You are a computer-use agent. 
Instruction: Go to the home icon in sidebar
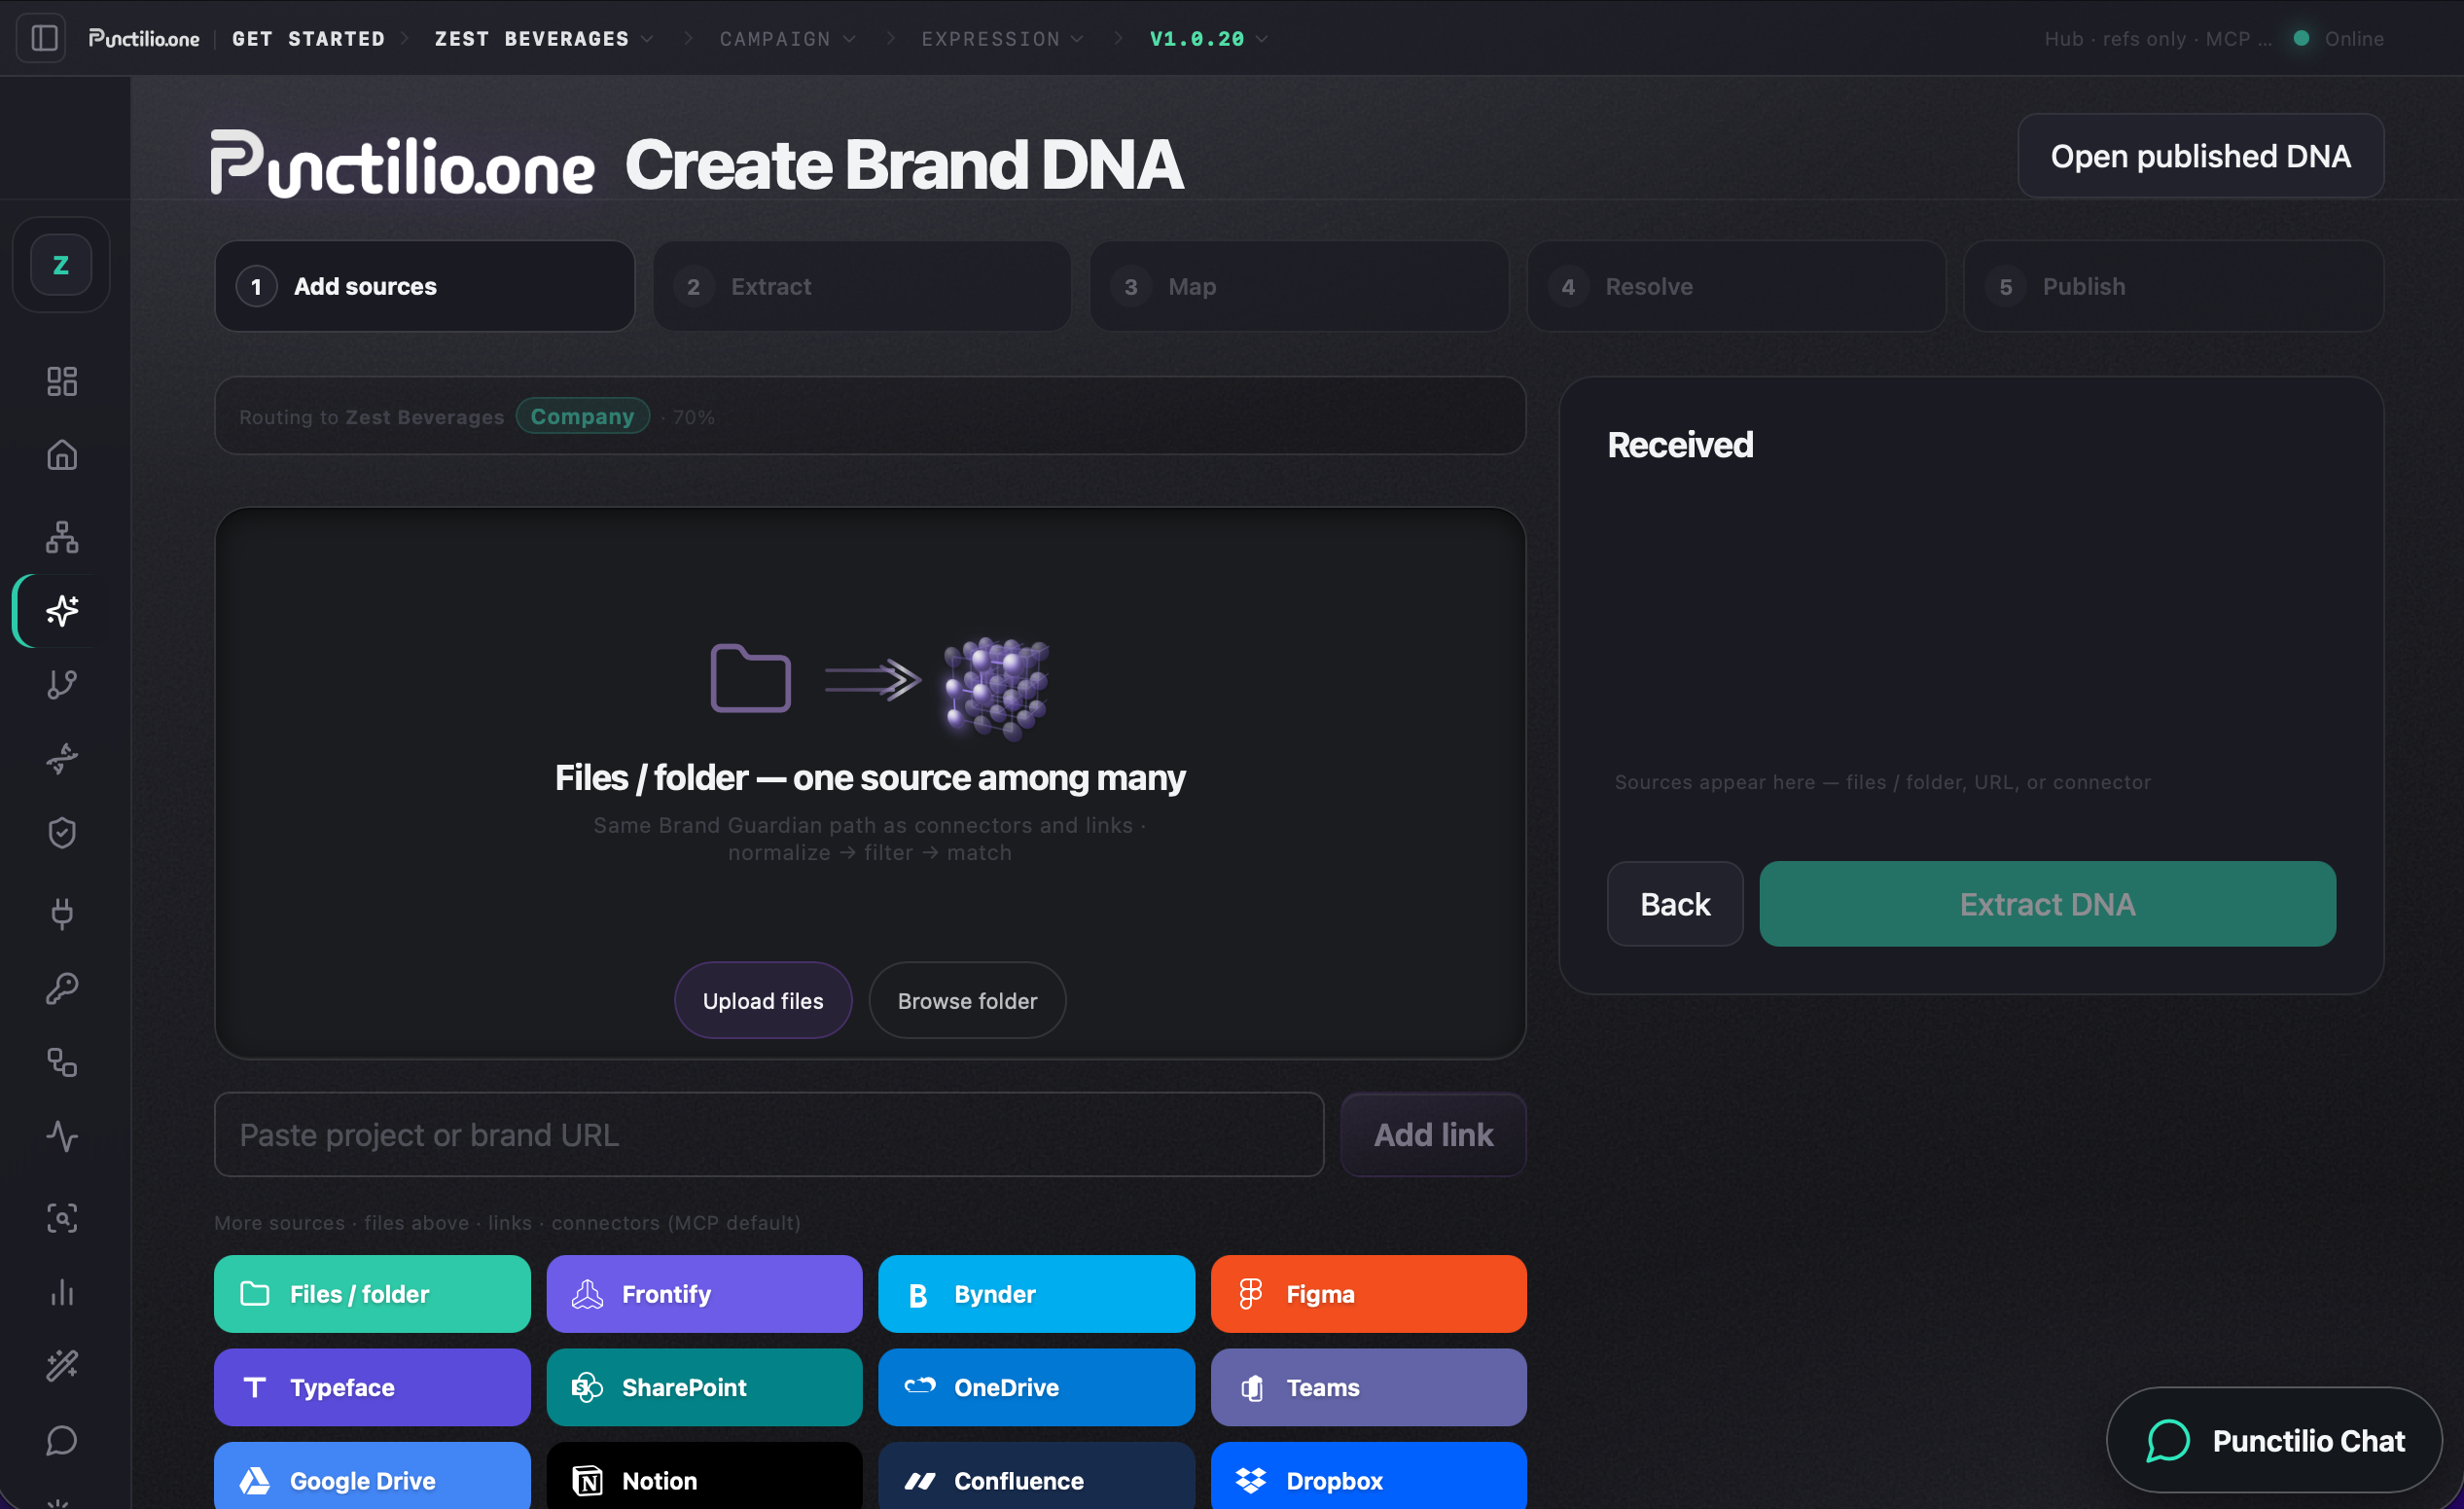click(62, 455)
